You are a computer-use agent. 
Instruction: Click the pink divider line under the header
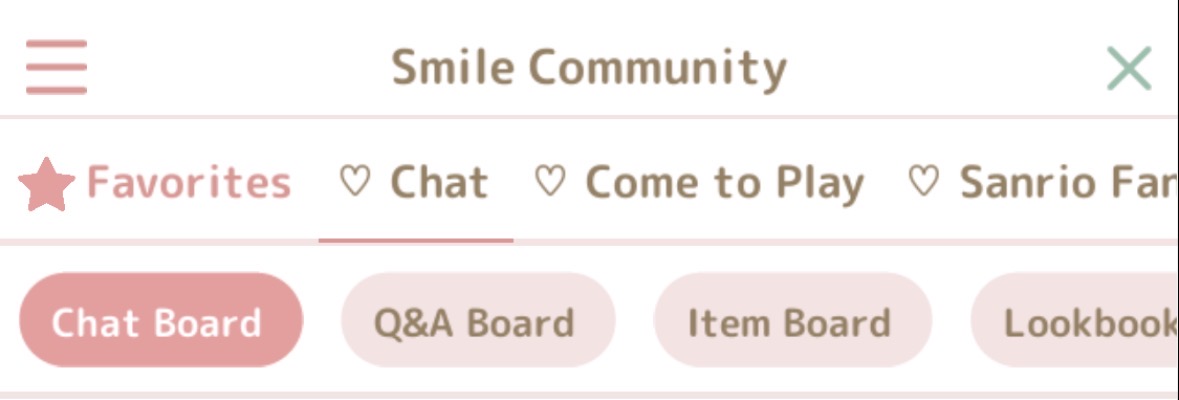click(x=588, y=117)
